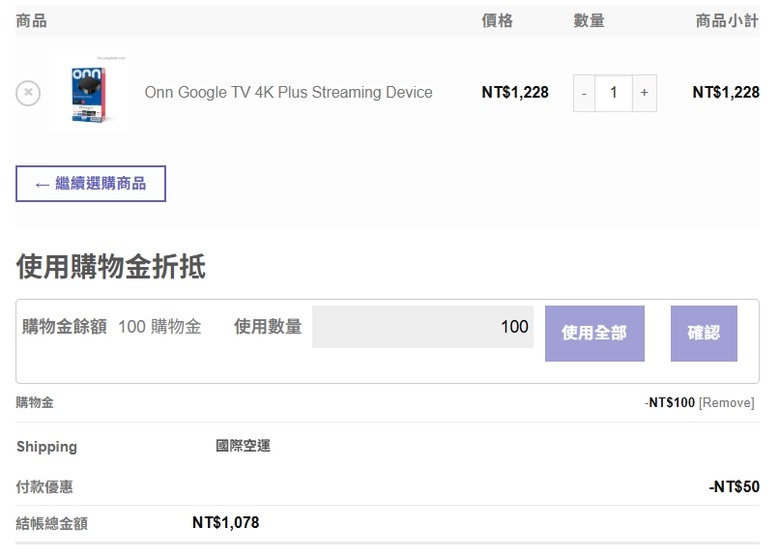The image size is (780, 556).
Task: Select the Shipping label
Action: click(47, 447)
